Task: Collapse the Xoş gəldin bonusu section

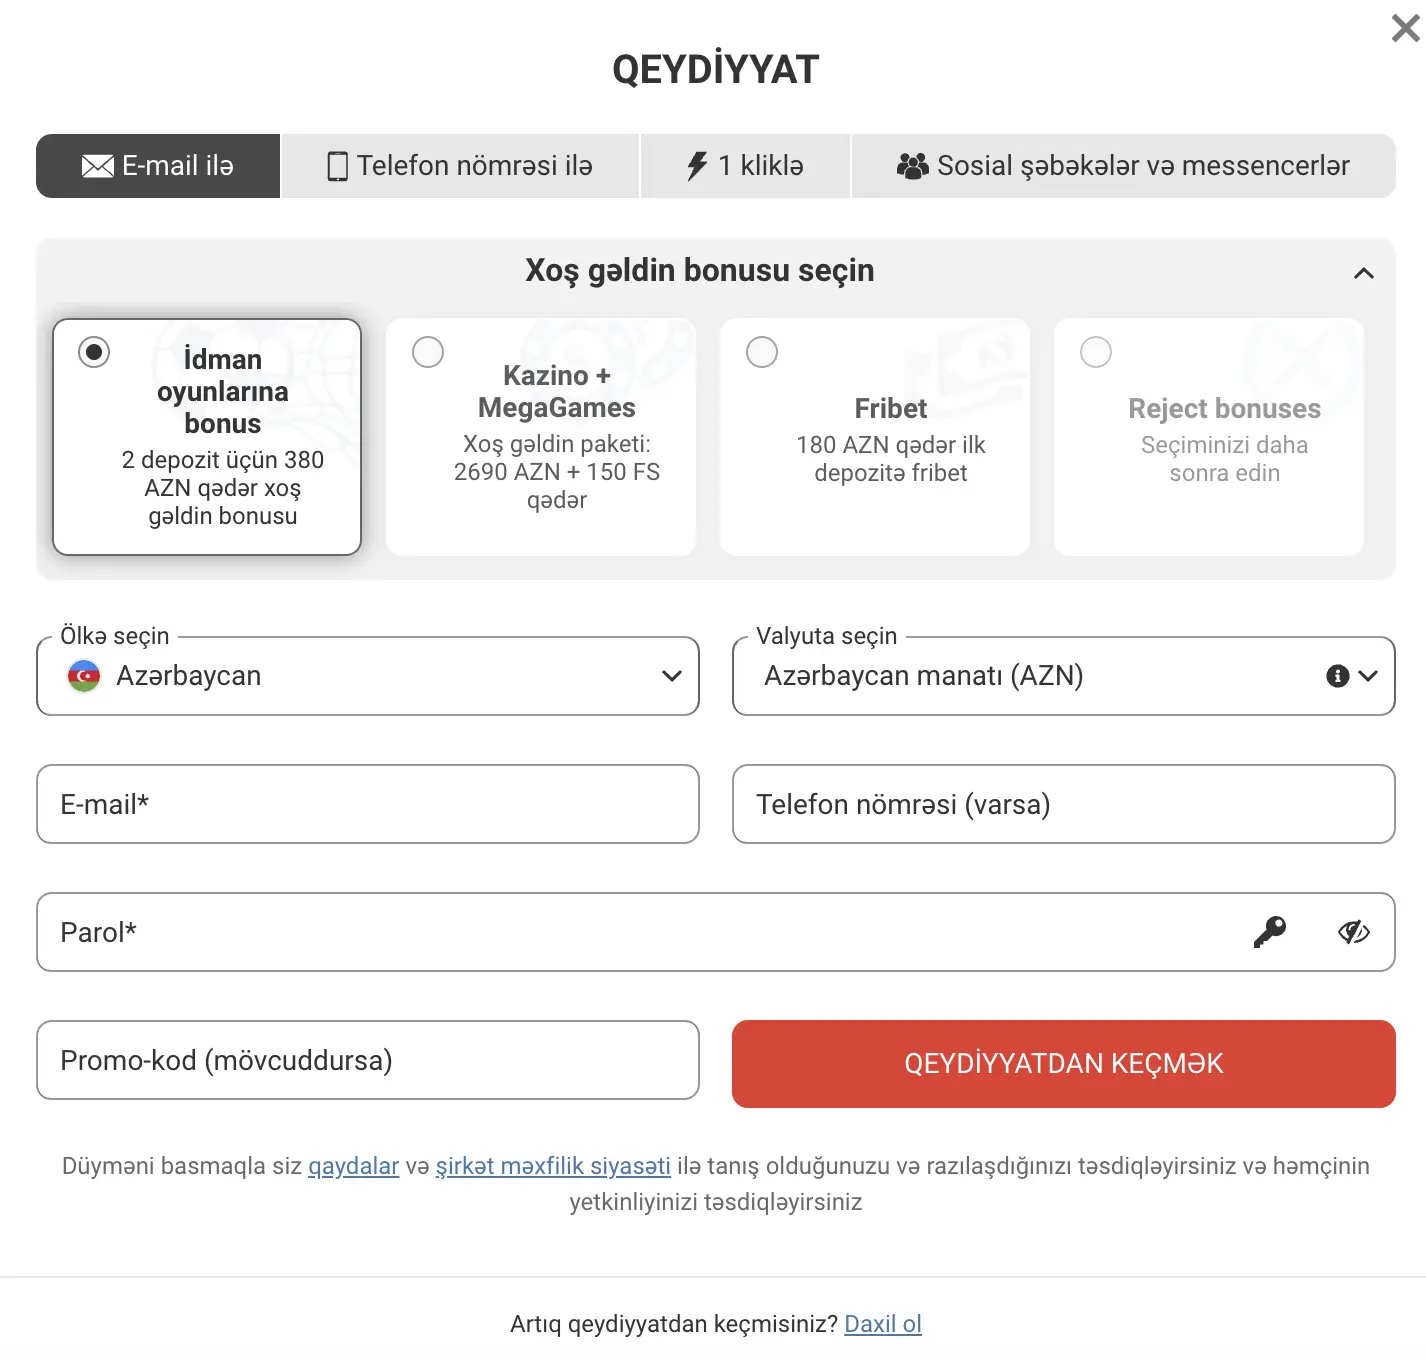Action: [1364, 273]
